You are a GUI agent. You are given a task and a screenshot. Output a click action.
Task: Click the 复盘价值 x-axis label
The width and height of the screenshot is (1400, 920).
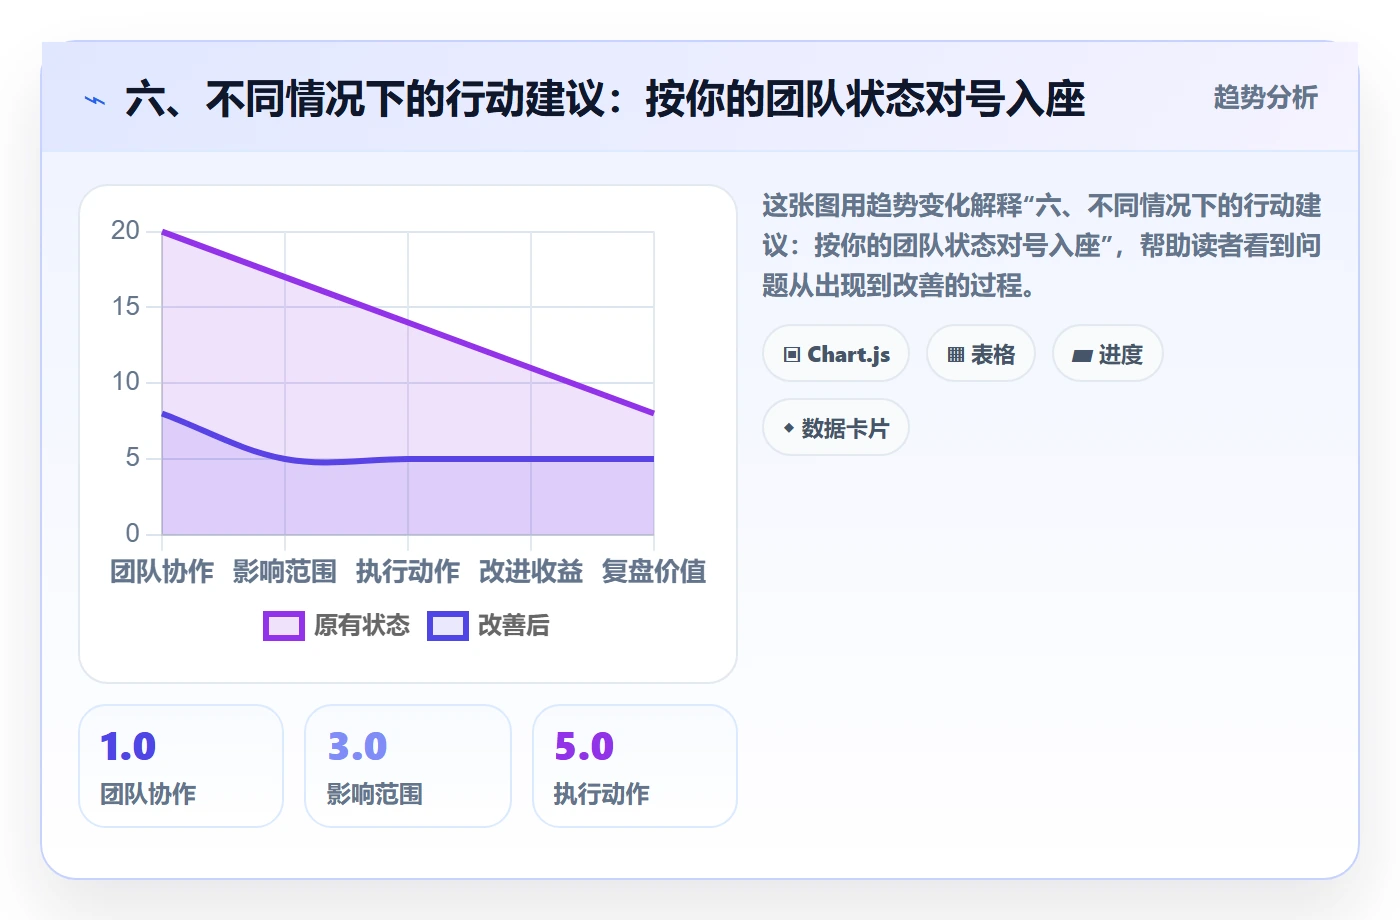coord(654,572)
